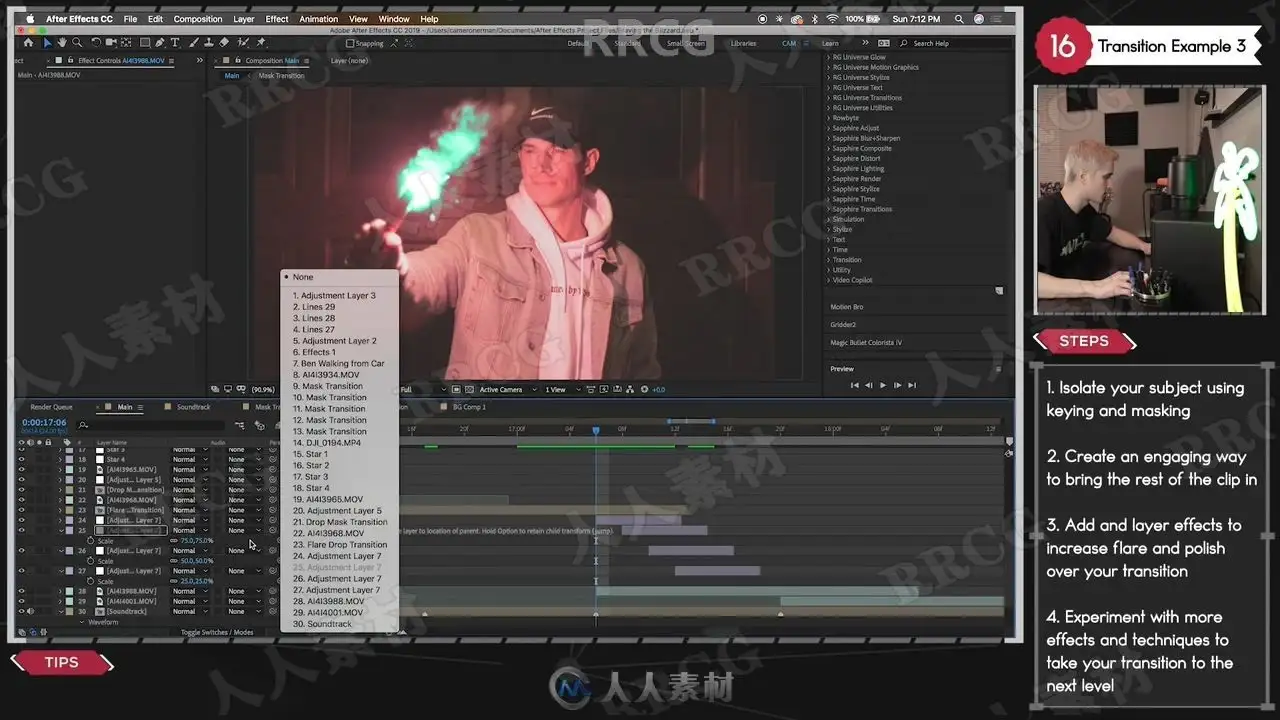Image resolution: width=1280 pixels, height=720 pixels.
Task: Open the Composition Mini-Flowchart icon
Action: tap(240, 425)
